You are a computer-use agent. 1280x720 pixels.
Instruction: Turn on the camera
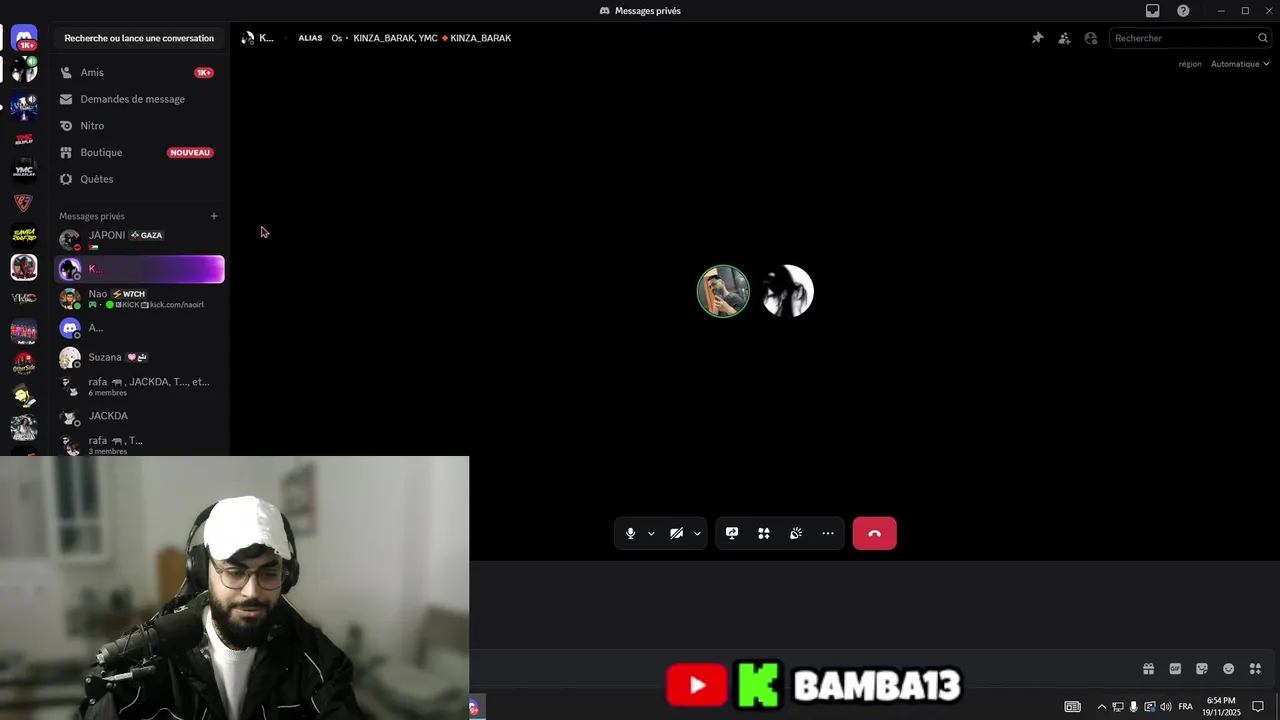[x=676, y=533]
